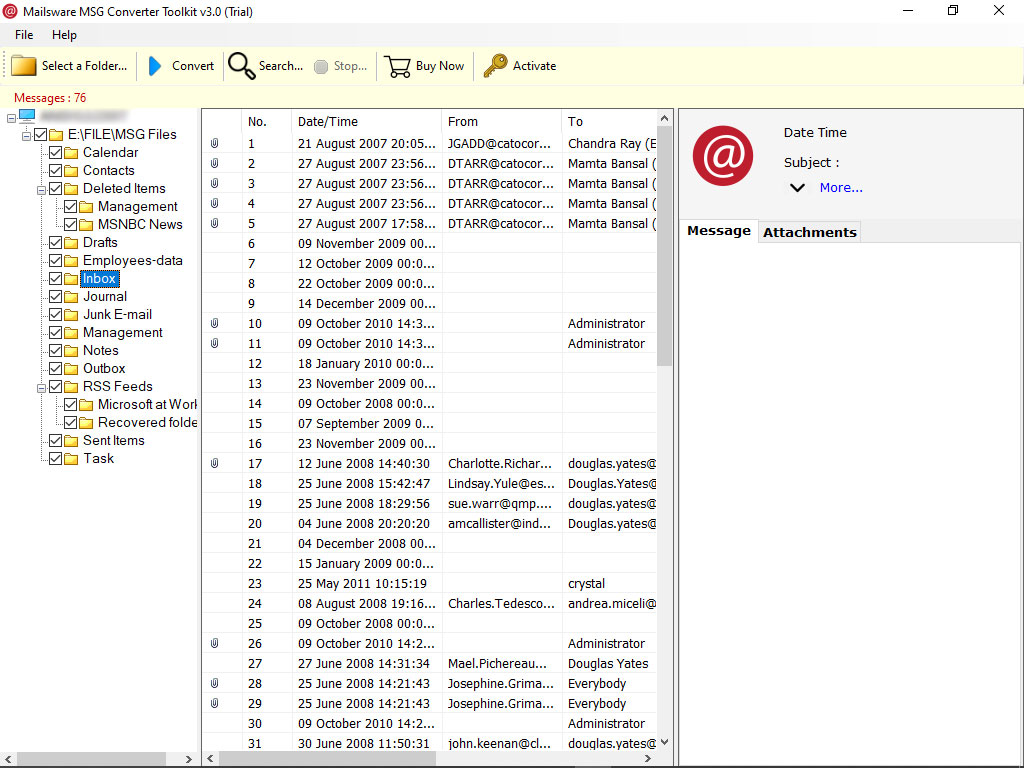Click the Search... button label
The height and width of the screenshot is (768, 1024).
(281, 66)
